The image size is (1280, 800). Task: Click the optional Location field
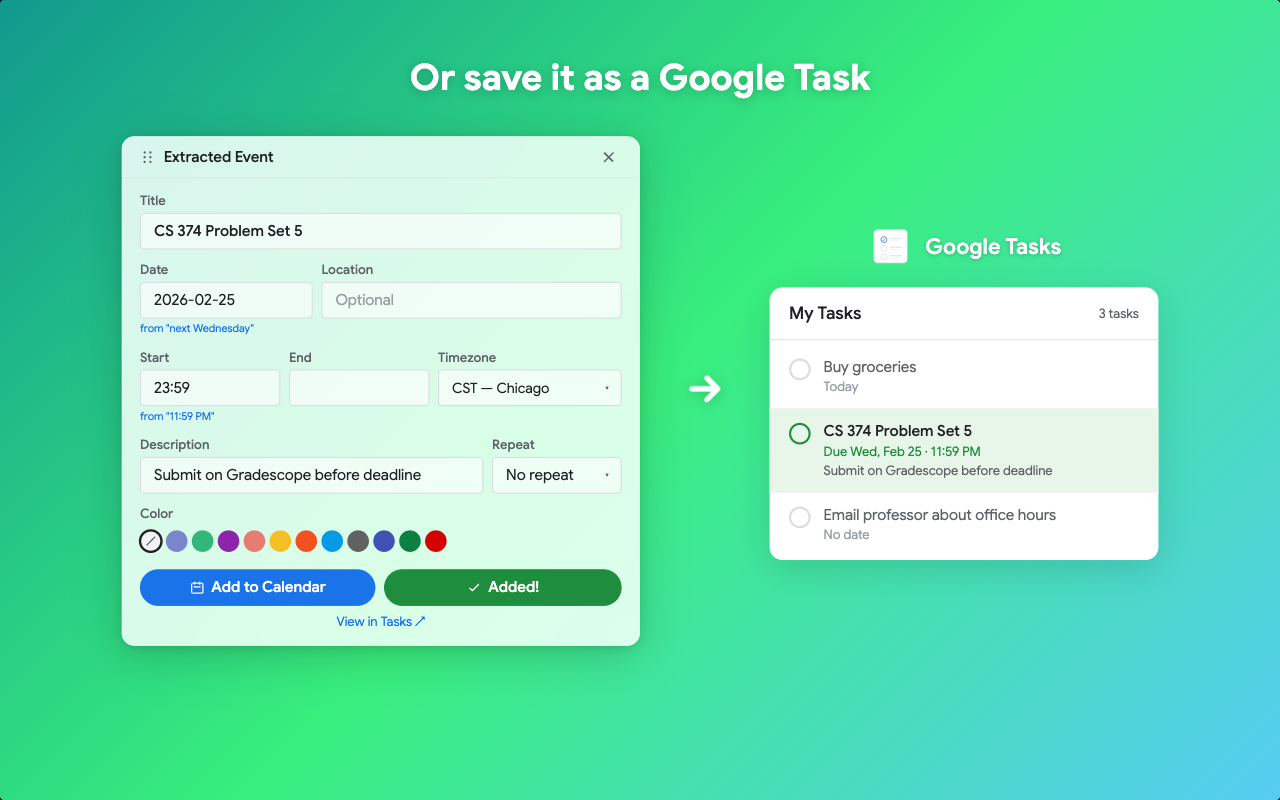471,300
